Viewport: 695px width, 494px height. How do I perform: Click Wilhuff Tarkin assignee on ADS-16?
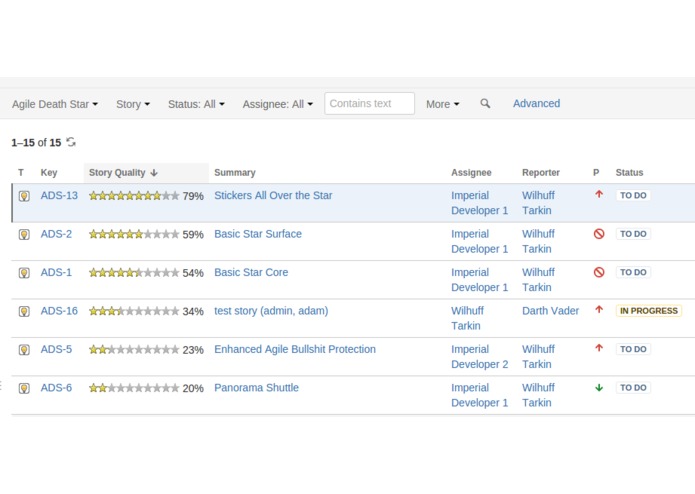point(467,318)
